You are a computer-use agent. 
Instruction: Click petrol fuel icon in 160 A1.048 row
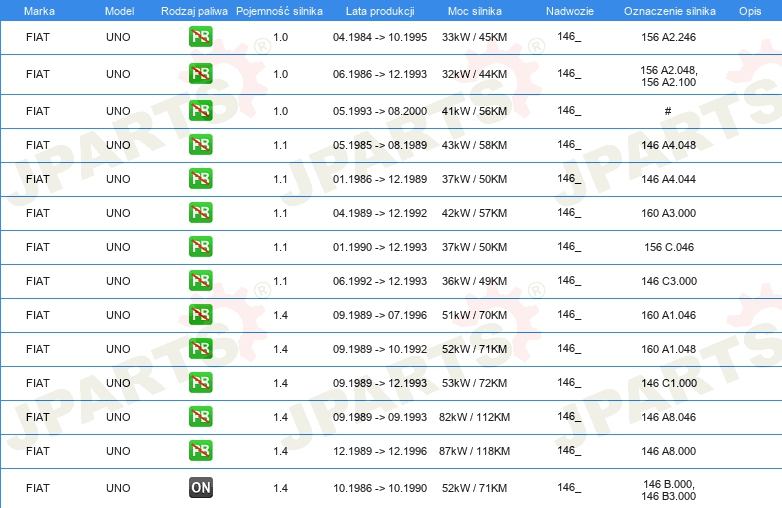200,348
